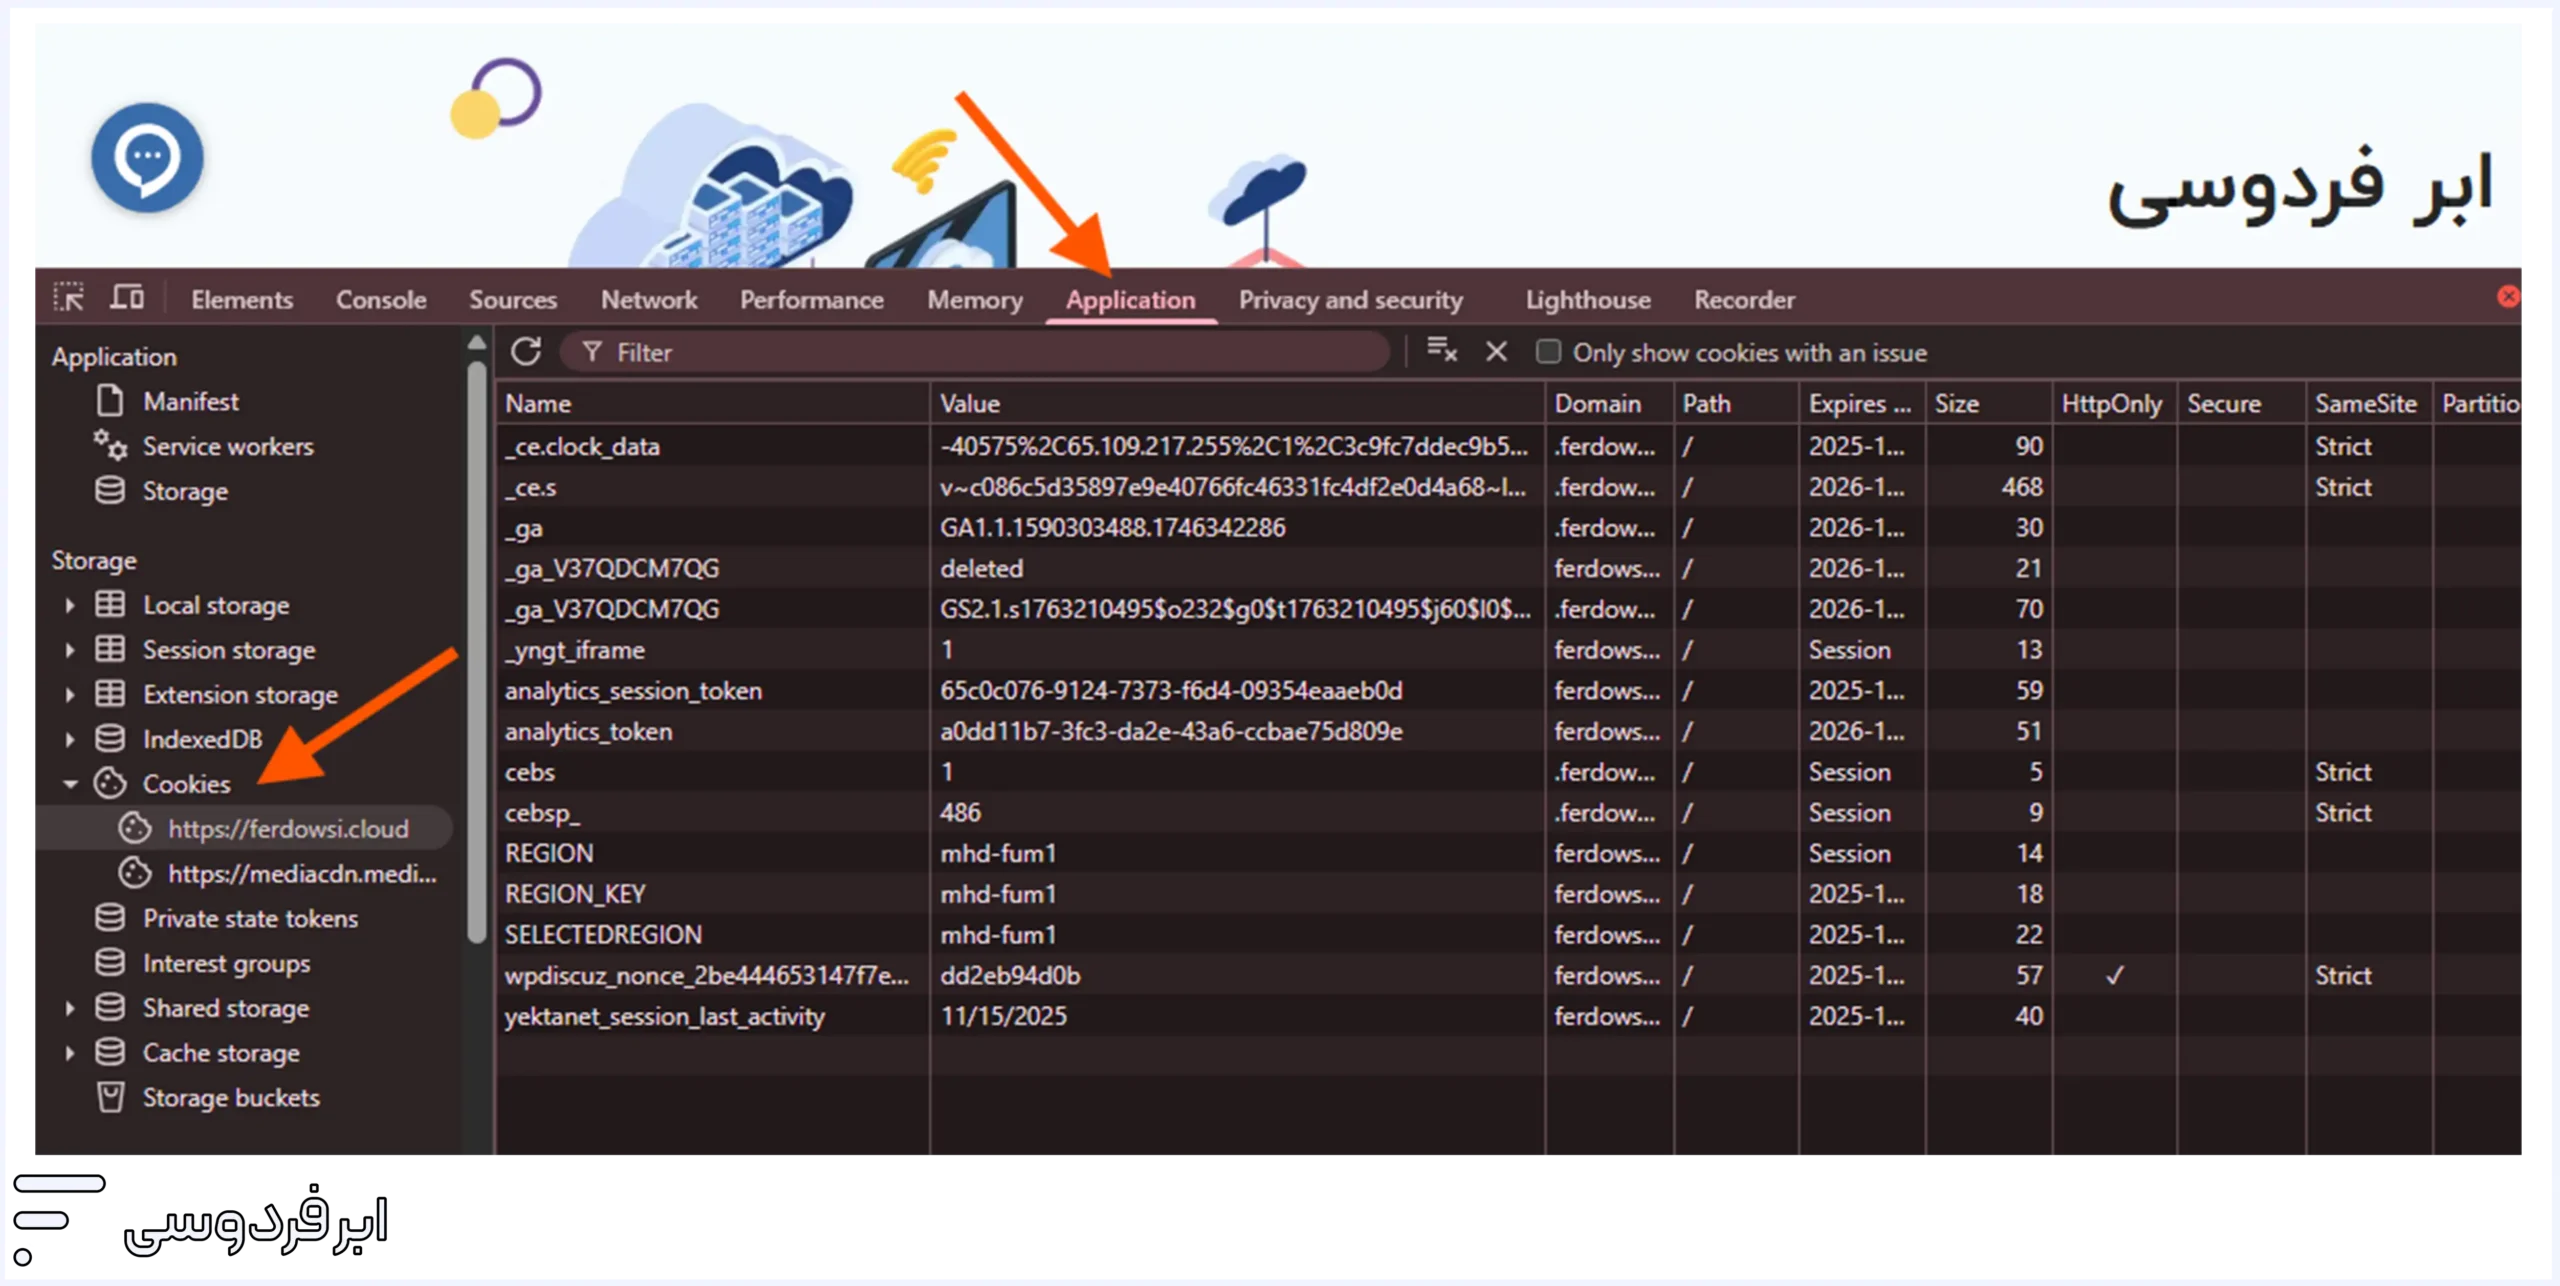2560x1286 pixels.
Task: Expand the Cache storage tree node
Action: pyautogui.click(x=70, y=1053)
